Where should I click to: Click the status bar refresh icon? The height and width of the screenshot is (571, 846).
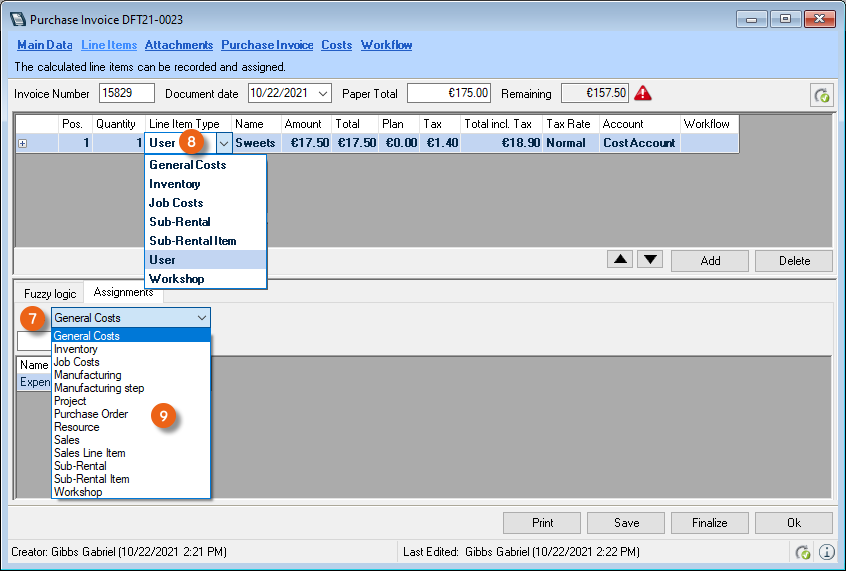pos(803,552)
